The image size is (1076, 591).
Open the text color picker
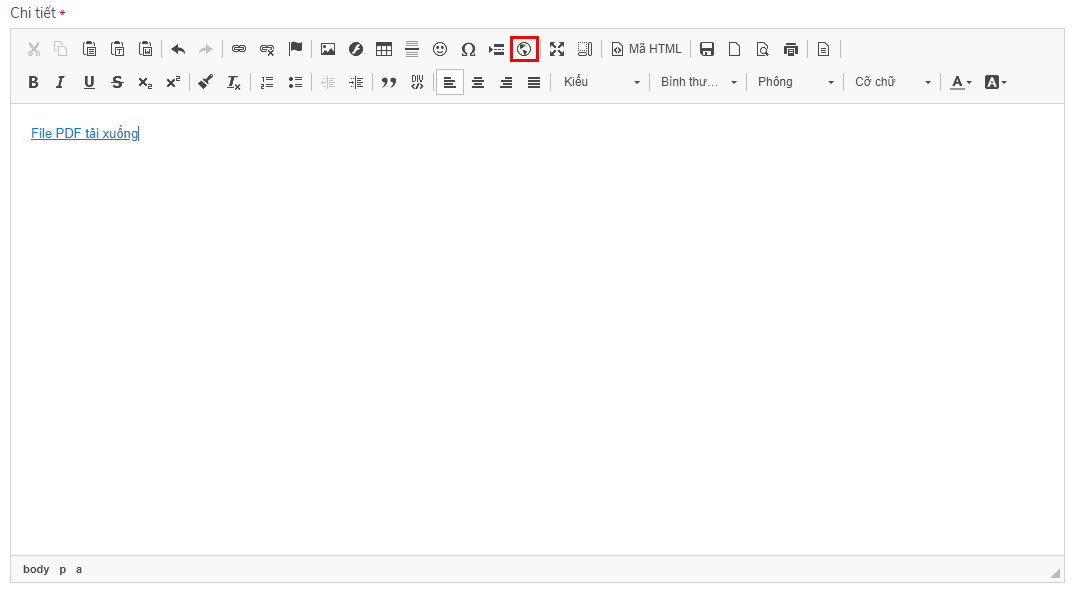click(x=960, y=82)
